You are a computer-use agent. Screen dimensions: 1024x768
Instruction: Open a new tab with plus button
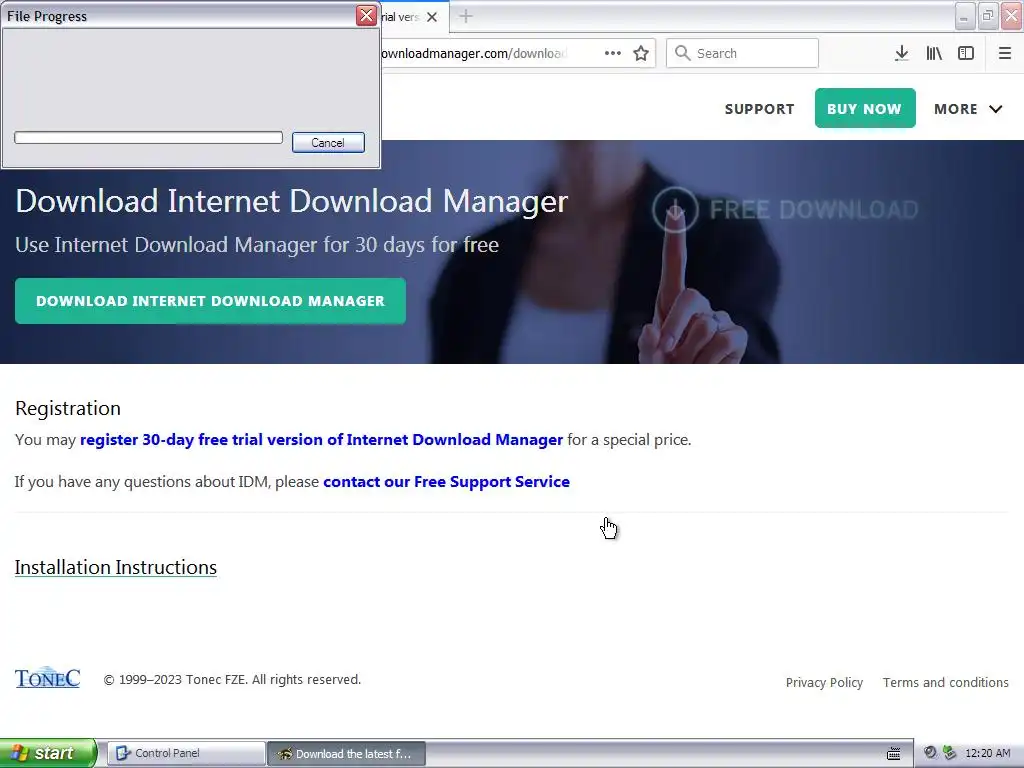pyautogui.click(x=466, y=16)
